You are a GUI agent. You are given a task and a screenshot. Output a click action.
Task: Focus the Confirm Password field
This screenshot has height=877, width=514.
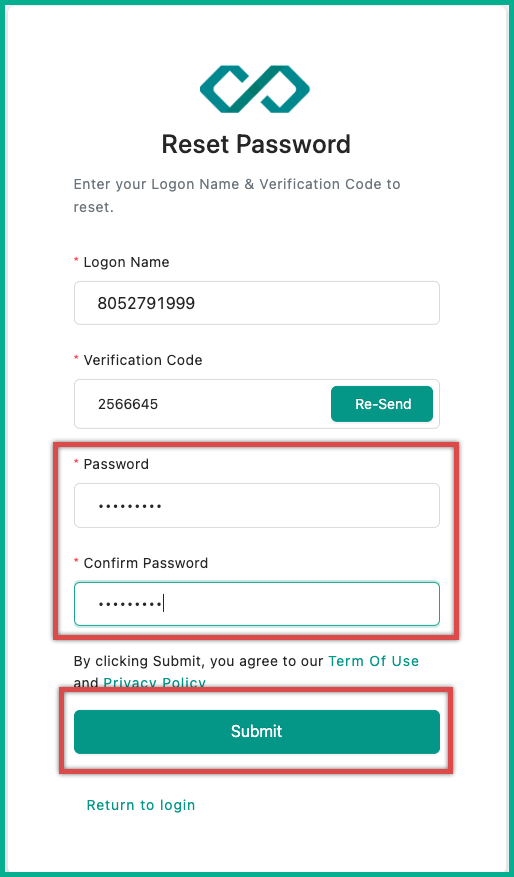click(x=257, y=604)
